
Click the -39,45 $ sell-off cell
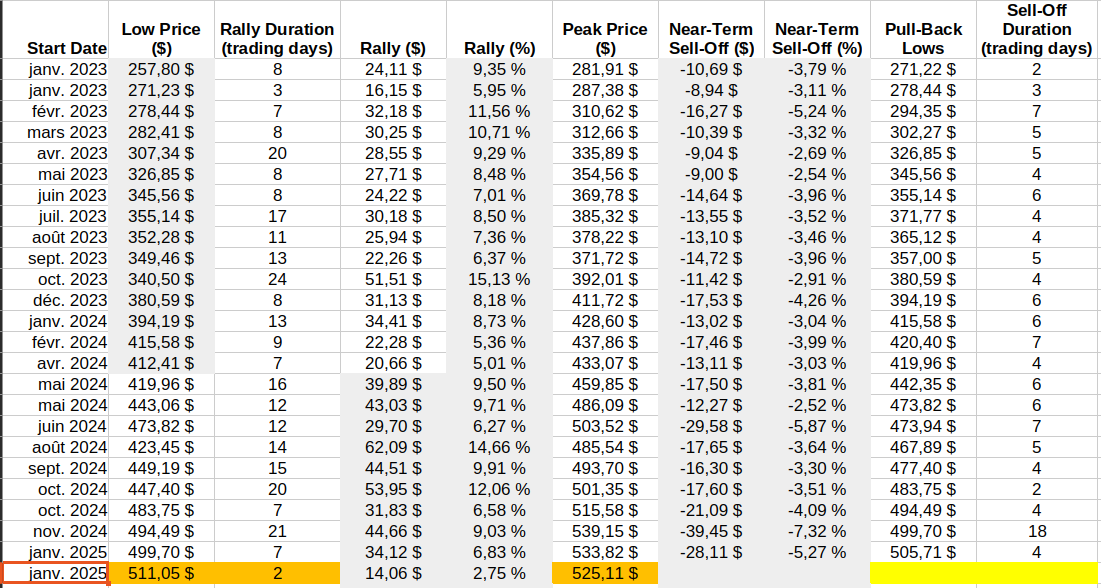tap(711, 531)
